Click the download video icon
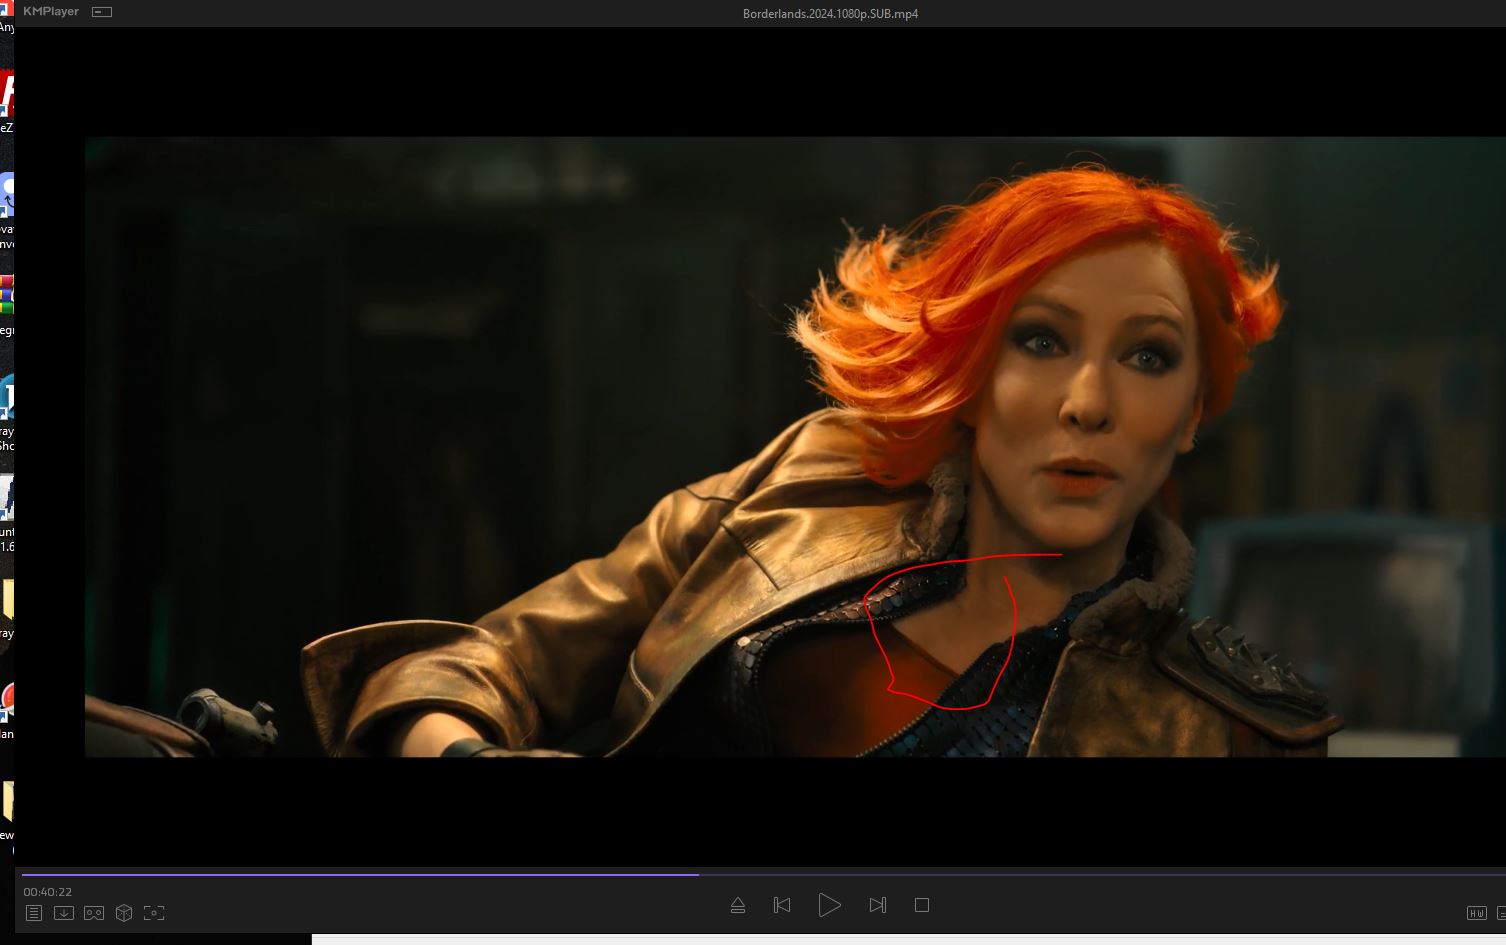The width and height of the screenshot is (1506, 945). (64, 913)
